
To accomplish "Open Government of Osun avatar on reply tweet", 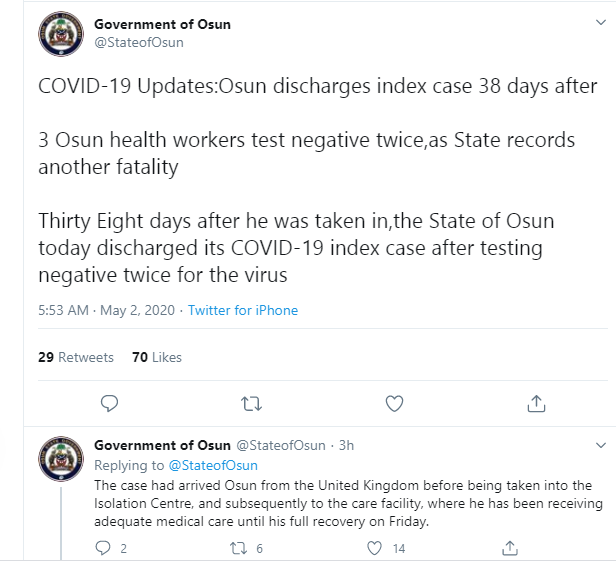I will coord(61,459).
